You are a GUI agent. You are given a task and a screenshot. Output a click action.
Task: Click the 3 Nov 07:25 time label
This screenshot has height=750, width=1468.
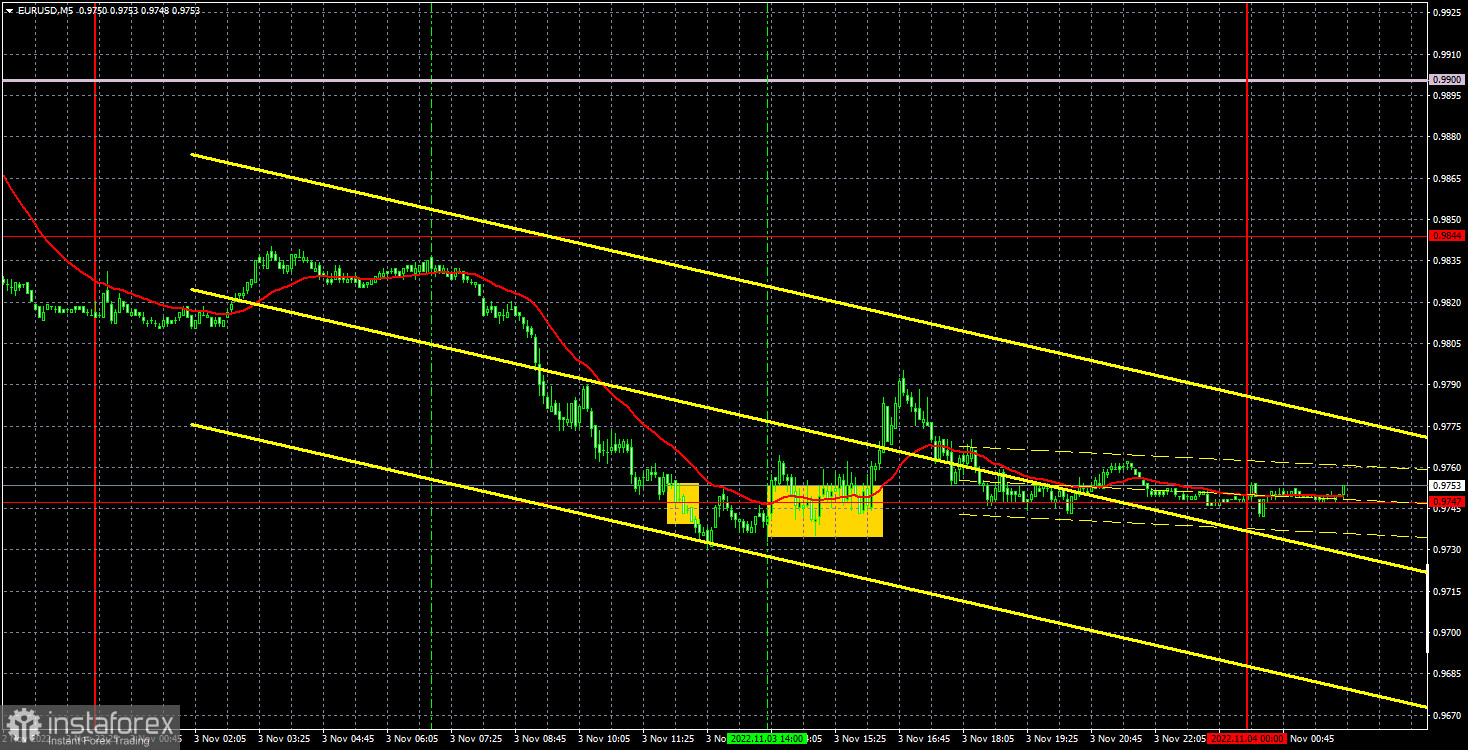click(477, 739)
